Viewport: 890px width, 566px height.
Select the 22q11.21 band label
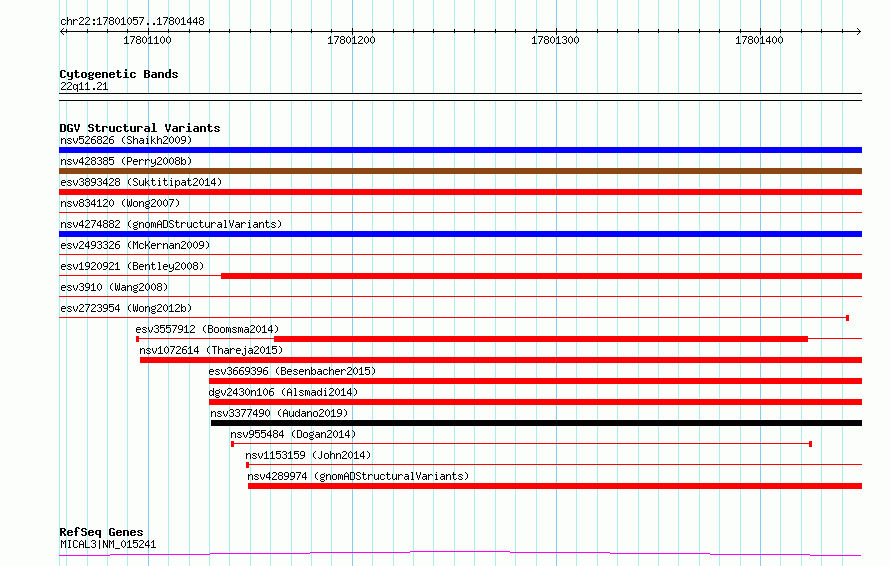84,86
